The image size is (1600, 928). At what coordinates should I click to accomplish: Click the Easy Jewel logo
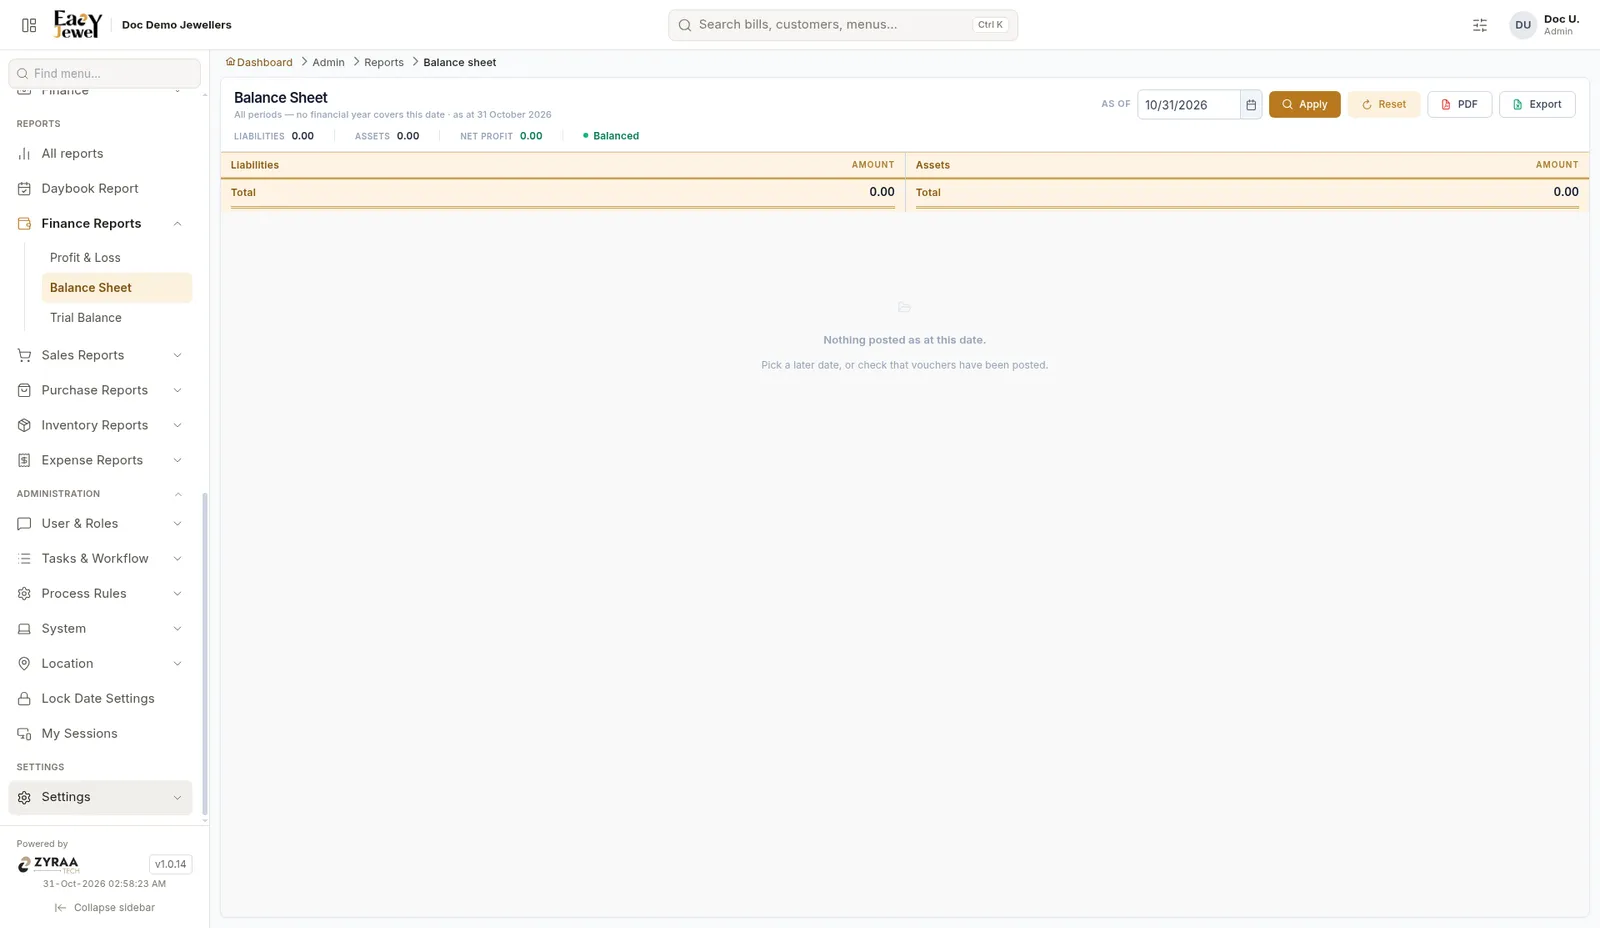(78, 25)
